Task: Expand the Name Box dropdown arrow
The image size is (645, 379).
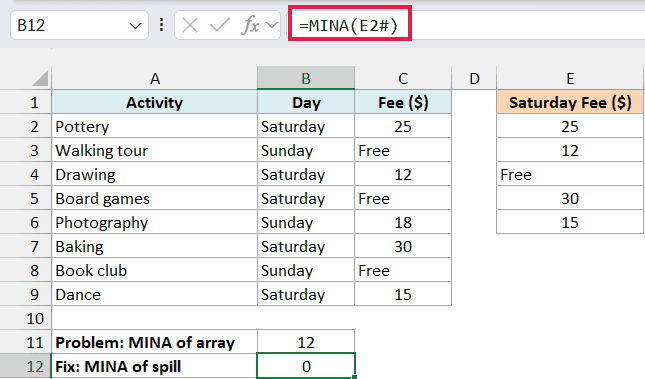Action: click(x=135, y=26)
